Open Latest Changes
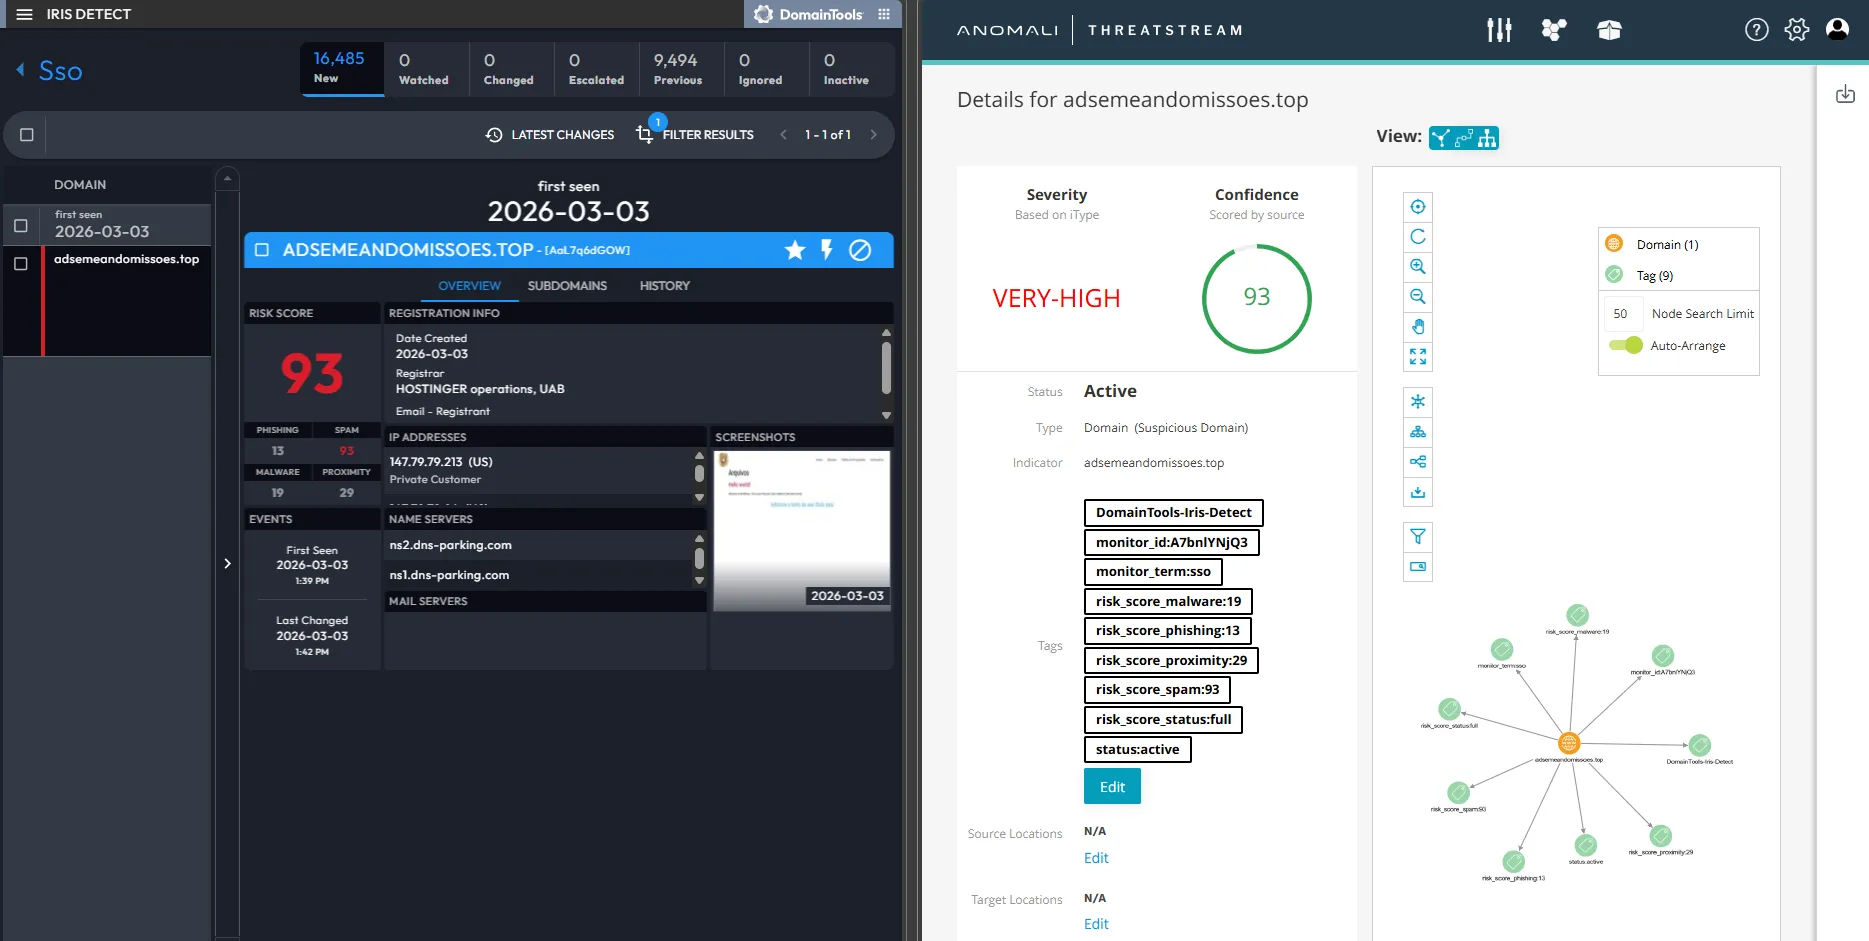The height and width of the screenshot is (941, 1869). coord(550,135)
